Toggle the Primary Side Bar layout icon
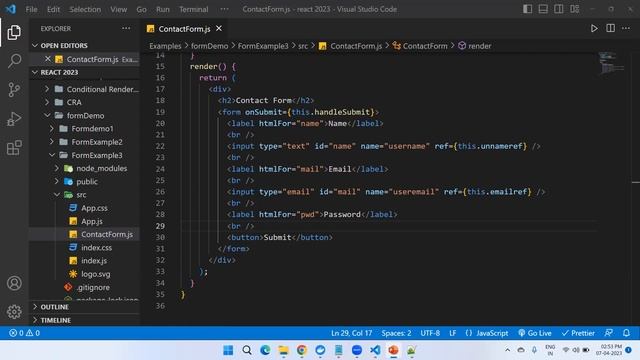Screen dimensions: 640x360 pos(527,9)
